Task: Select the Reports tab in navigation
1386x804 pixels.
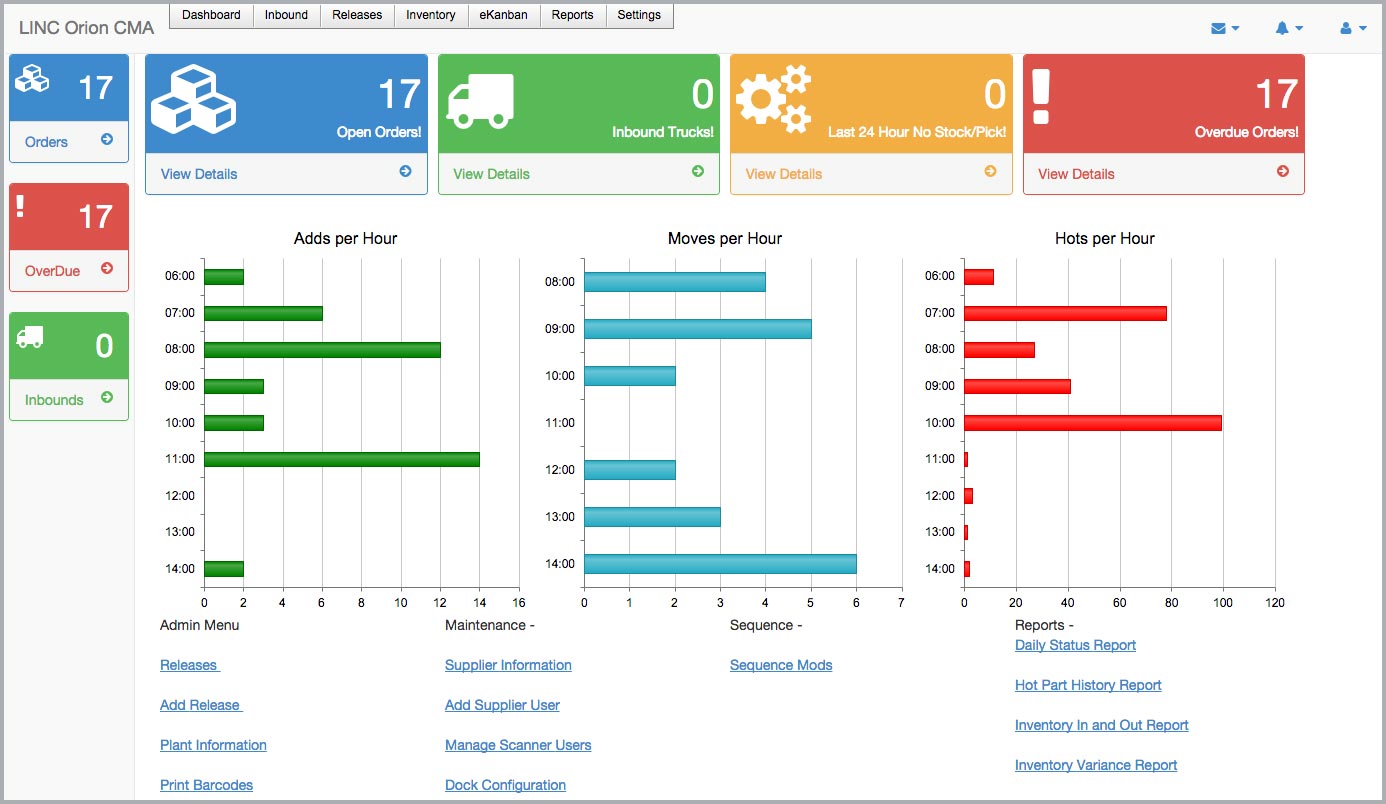Action: pos(572,15)
